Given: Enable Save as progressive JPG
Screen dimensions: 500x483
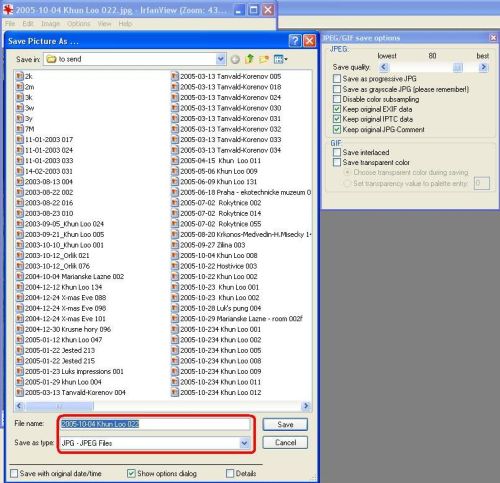Looking at the screenshot, I should coord(337,79).
